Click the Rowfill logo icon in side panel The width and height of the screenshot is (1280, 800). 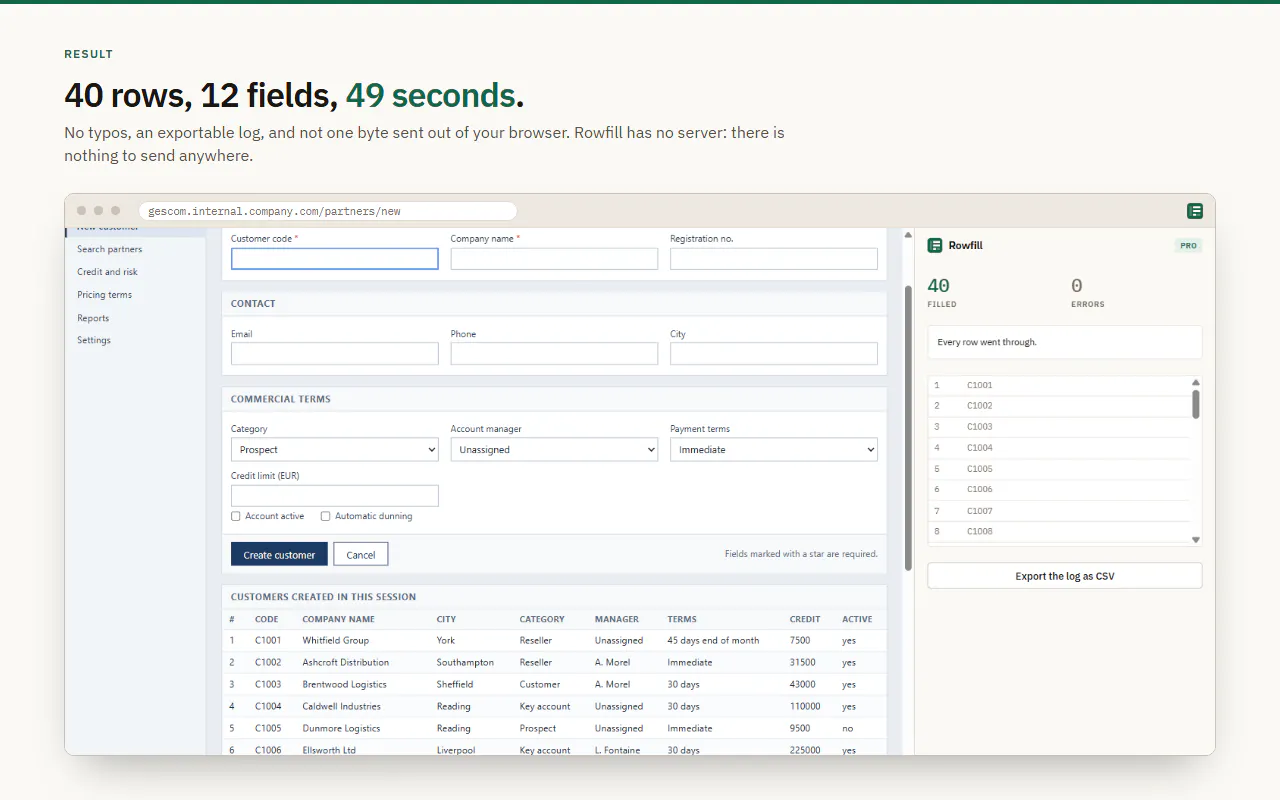pos(935,245)
